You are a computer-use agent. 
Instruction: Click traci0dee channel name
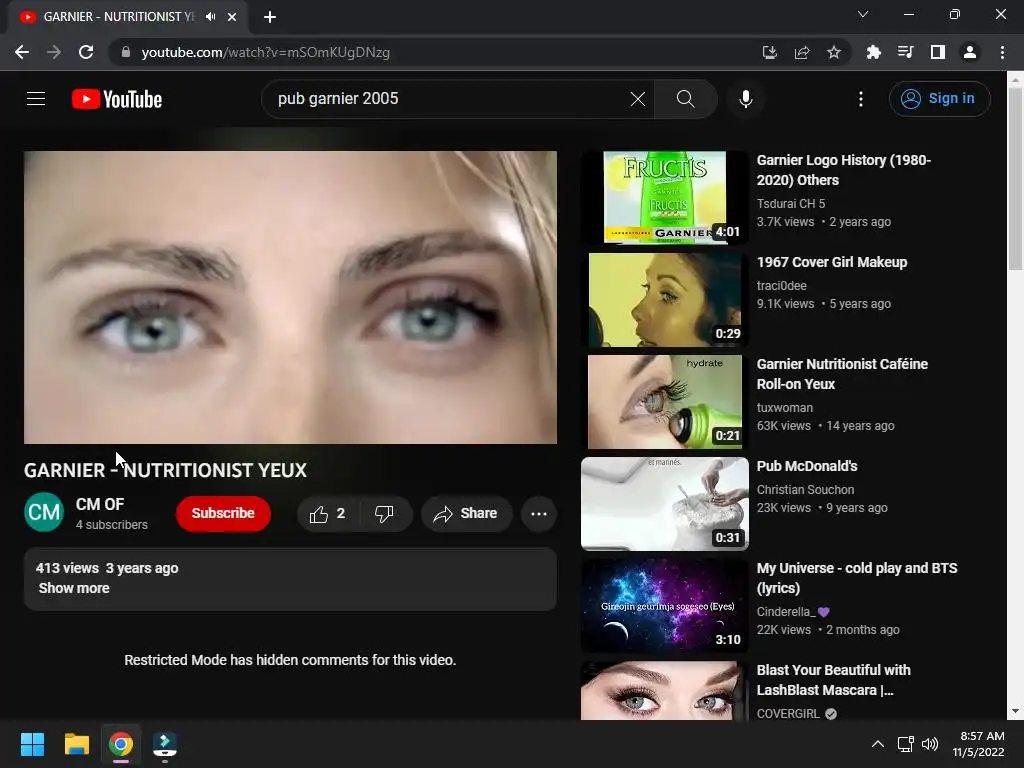[782, 285]
